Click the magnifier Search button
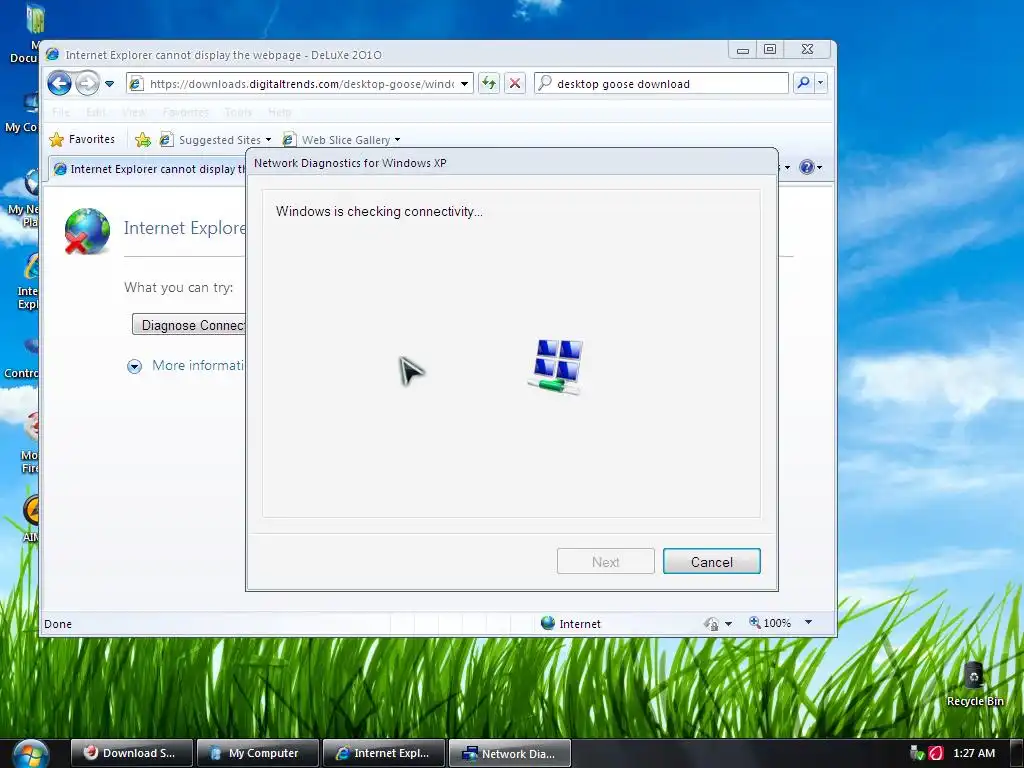This screenshot has width=1024, height=768. [803, 83]
